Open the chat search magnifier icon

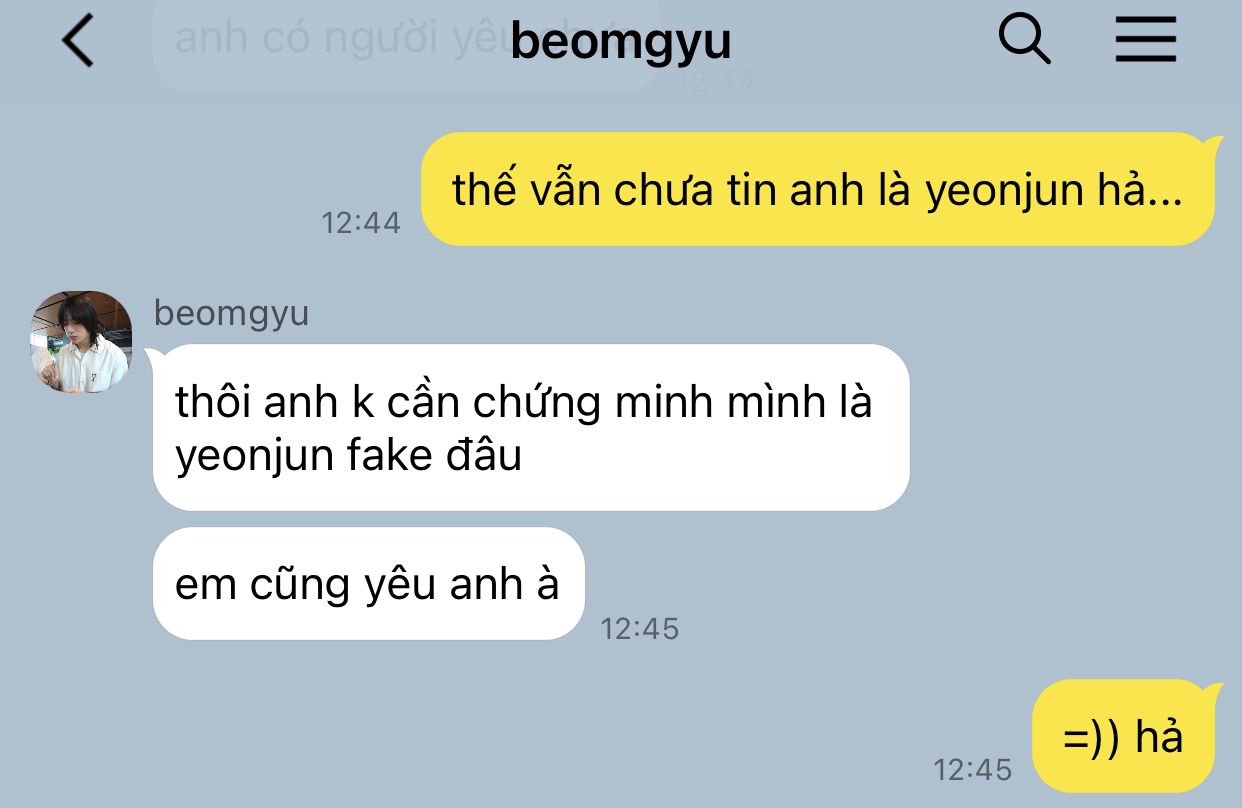pos(1025,40)
